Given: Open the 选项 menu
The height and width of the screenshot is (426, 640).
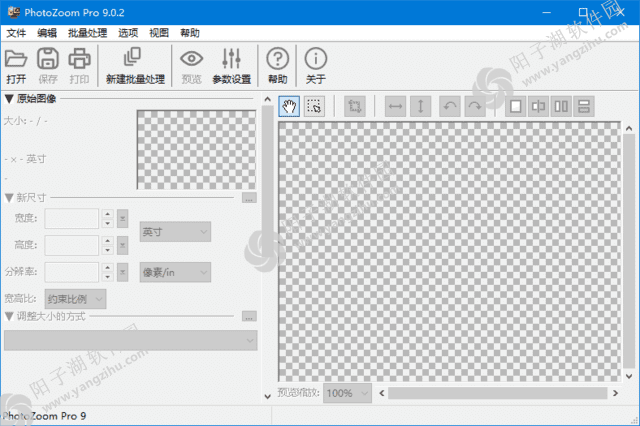Looking at the screenshot, I should click(x=128, y=33).
